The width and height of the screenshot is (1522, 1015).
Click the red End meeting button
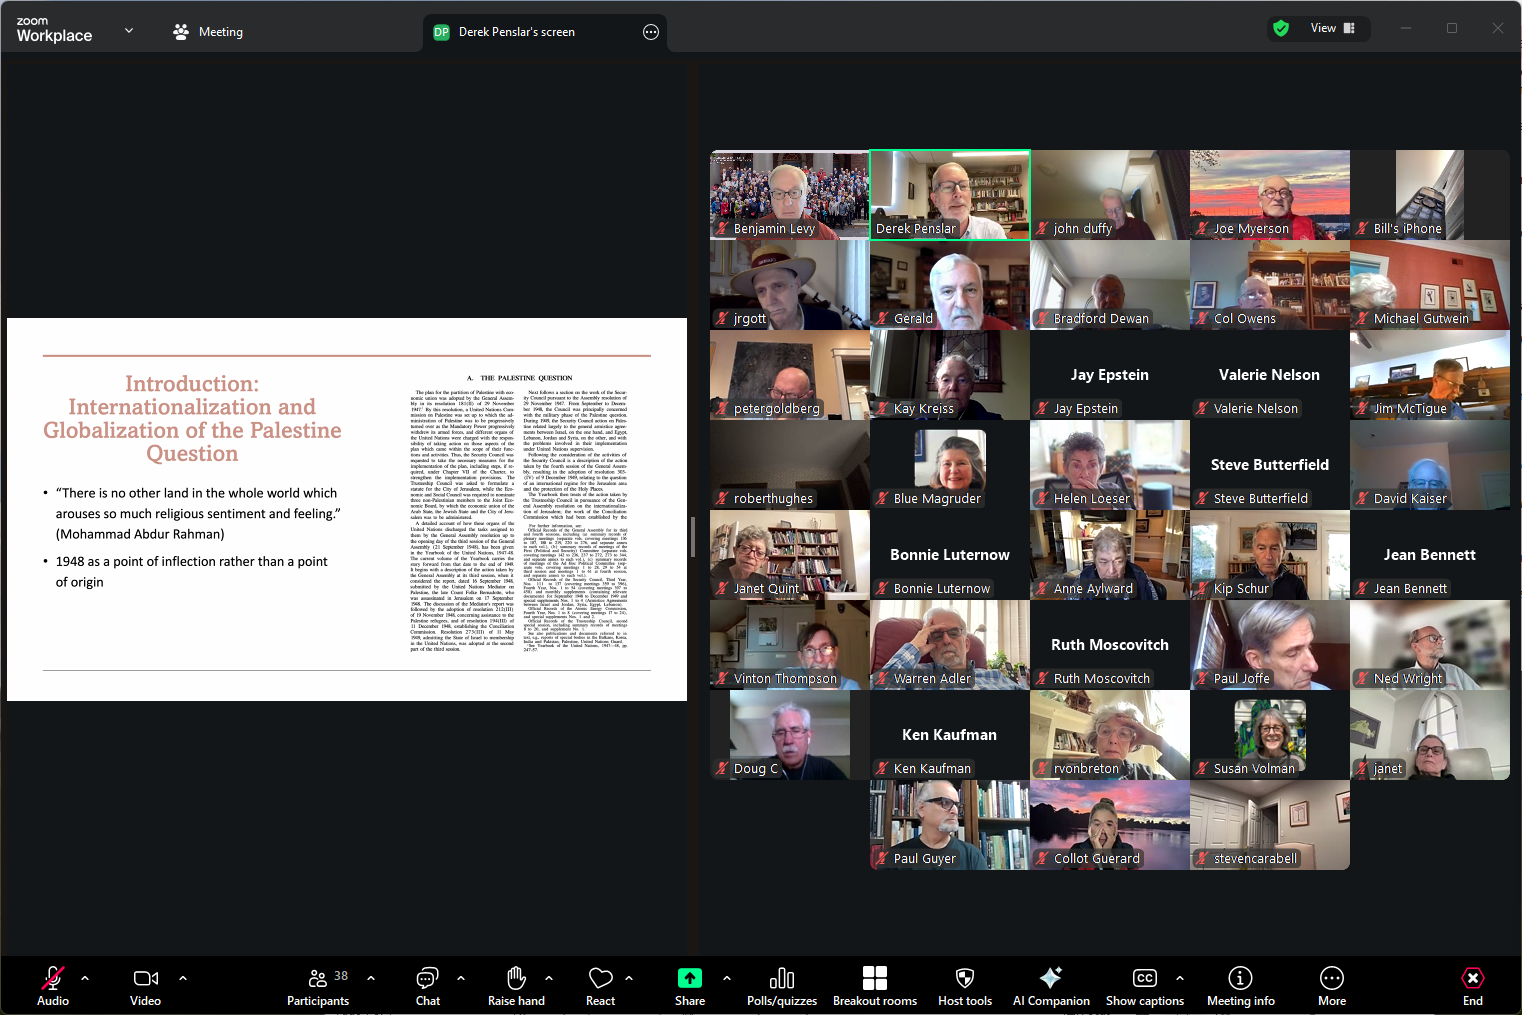[x=1472, y=979]
